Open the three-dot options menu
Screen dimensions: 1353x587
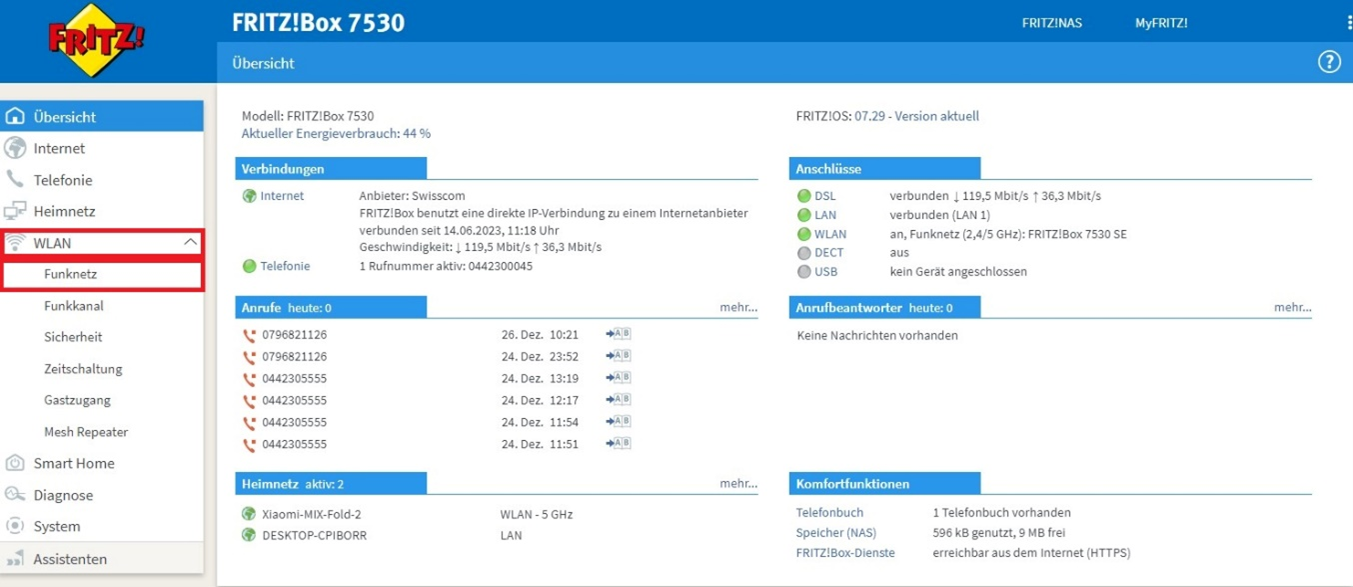(1348, 23)
